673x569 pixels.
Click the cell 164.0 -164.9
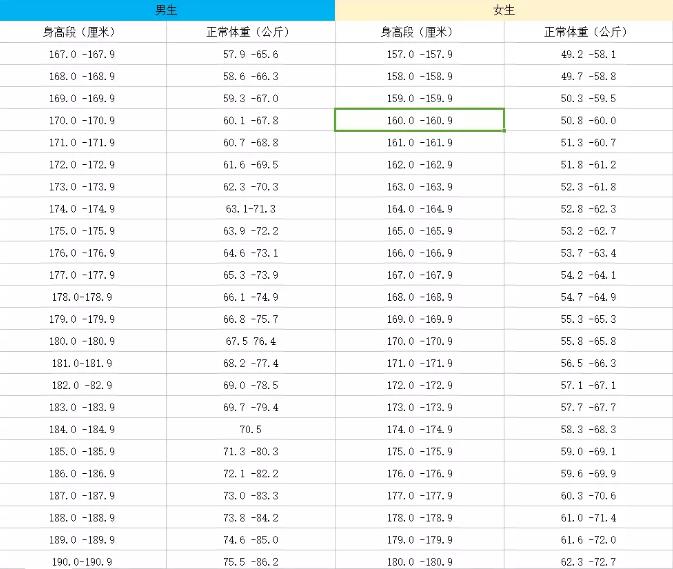(420, 209)
